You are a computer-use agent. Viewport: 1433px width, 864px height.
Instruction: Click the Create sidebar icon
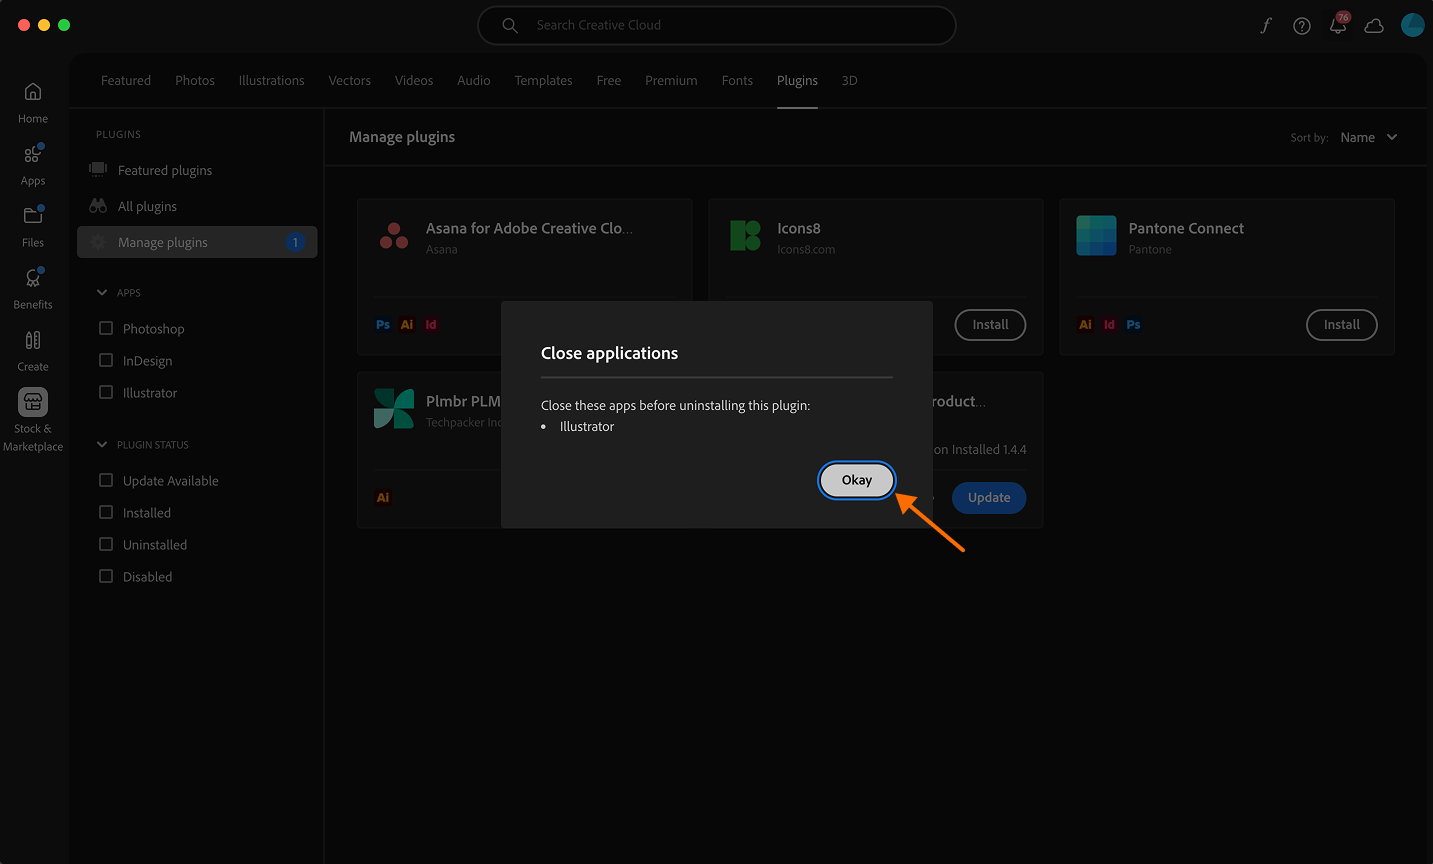(x=33, y=341)
